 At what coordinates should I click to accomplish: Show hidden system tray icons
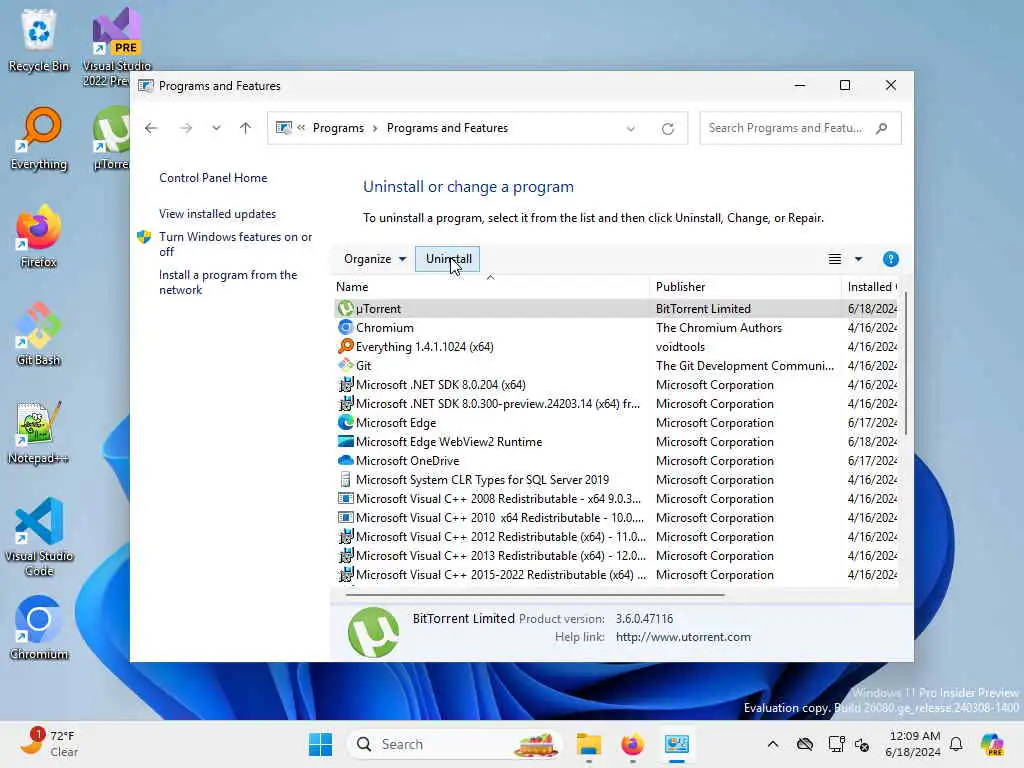coord(773,744)
